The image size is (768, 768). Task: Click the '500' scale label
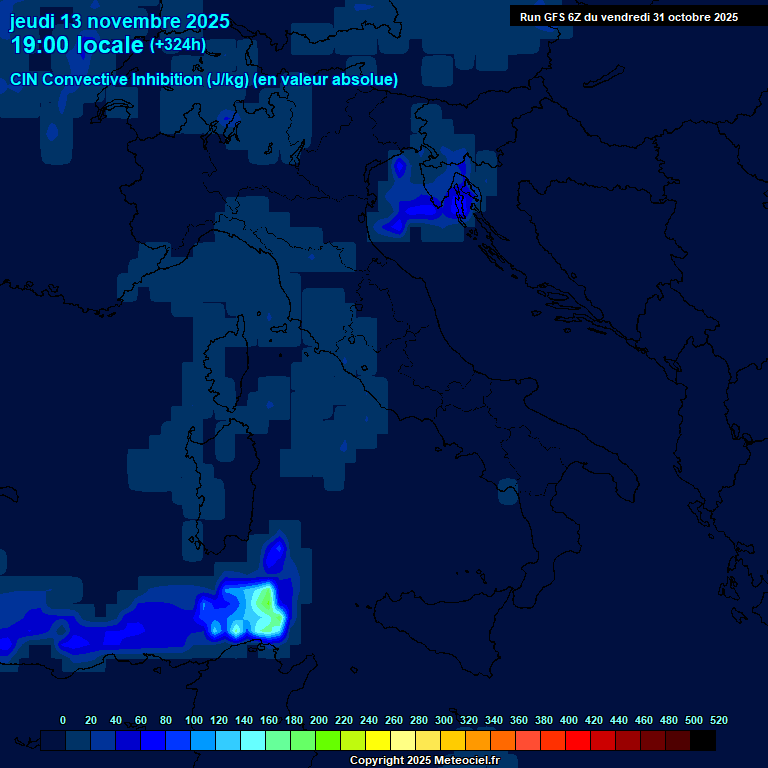click(x=694, y=720)
